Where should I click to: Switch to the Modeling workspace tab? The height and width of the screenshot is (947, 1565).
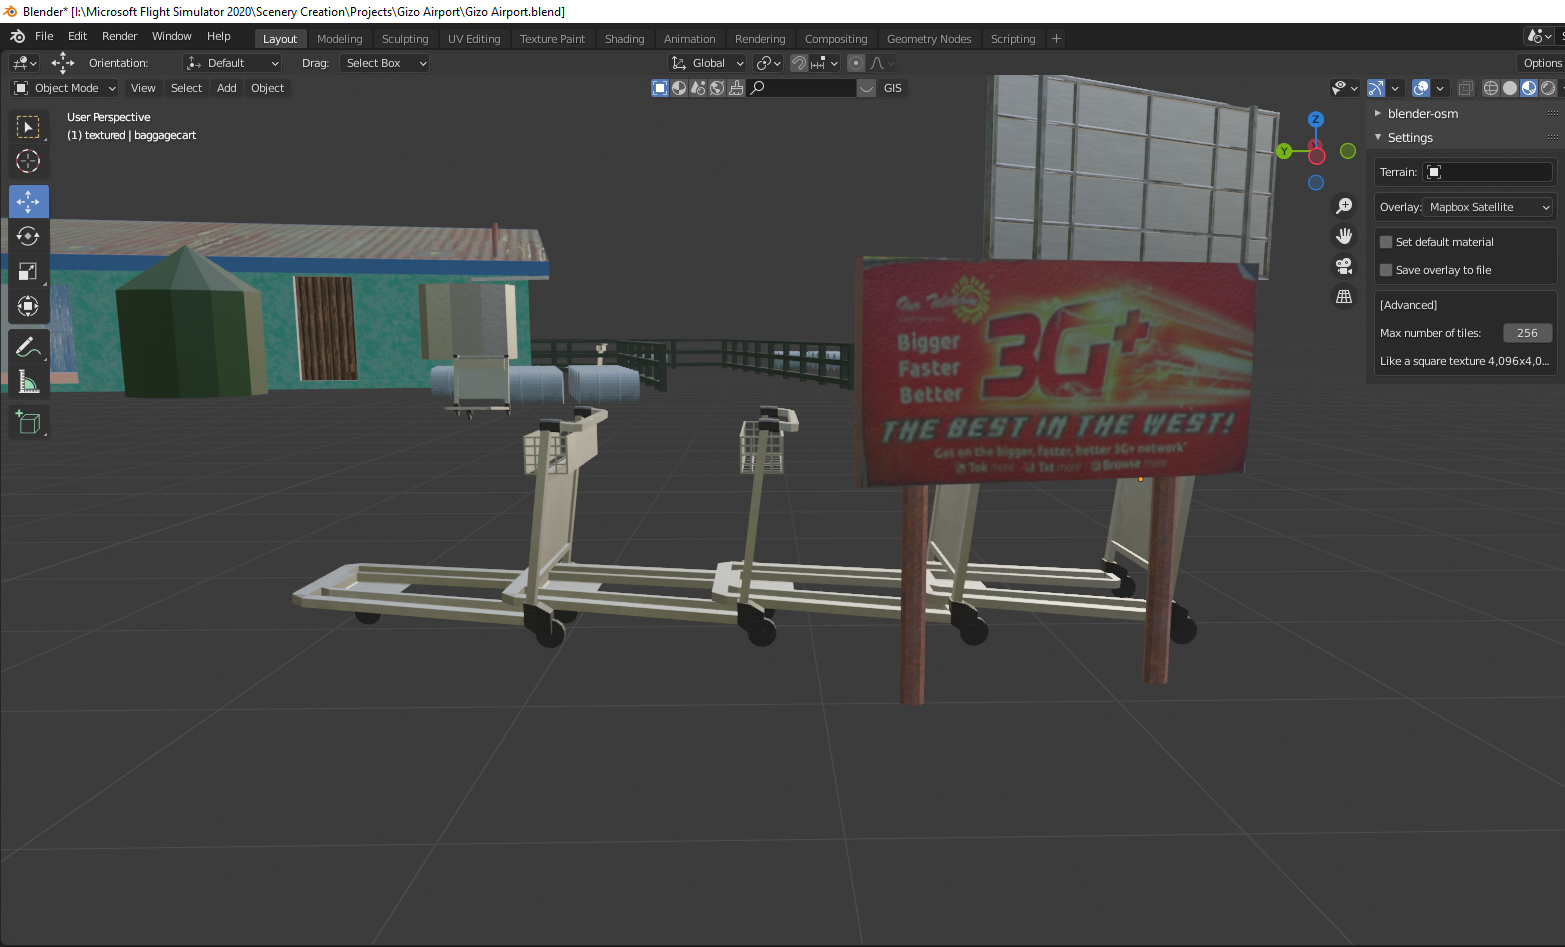click(x=339, y=39)
